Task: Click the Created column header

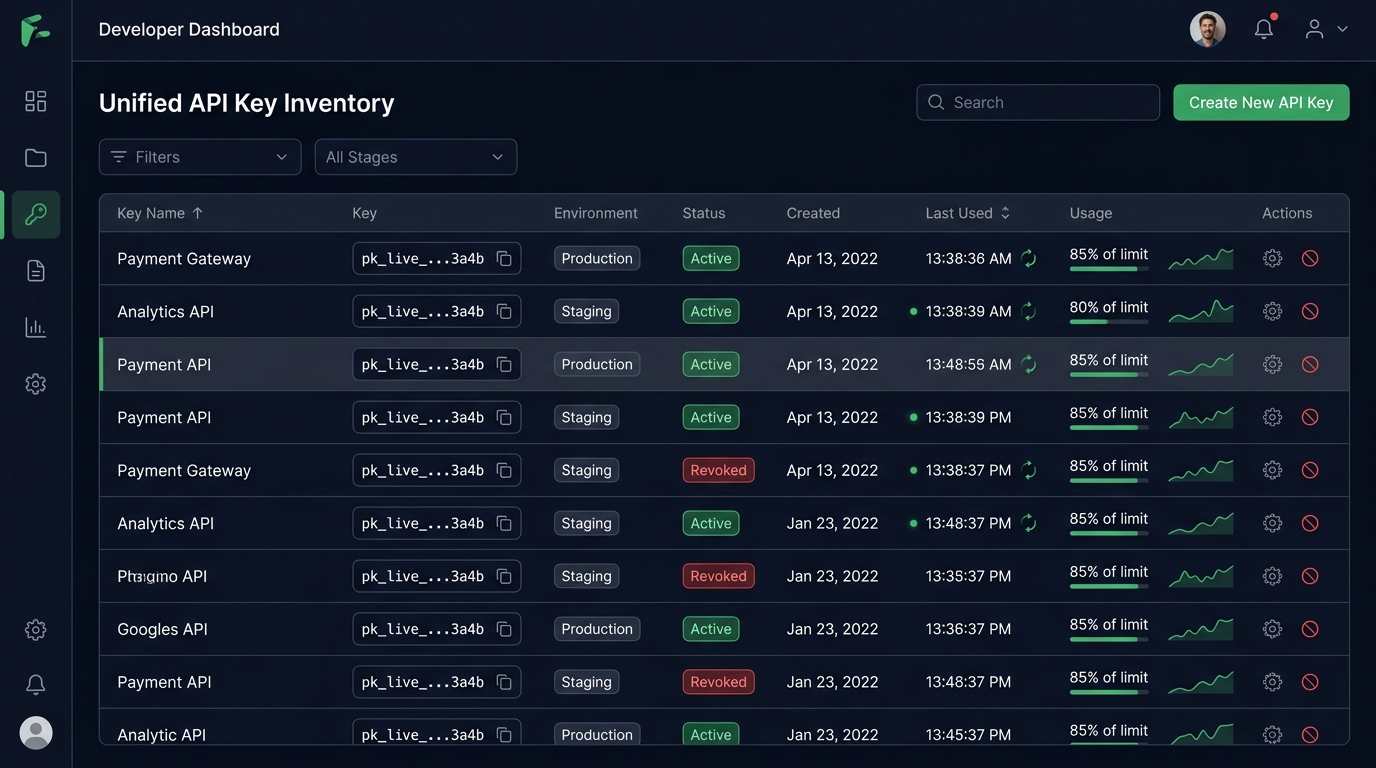Action: [813, 213]
